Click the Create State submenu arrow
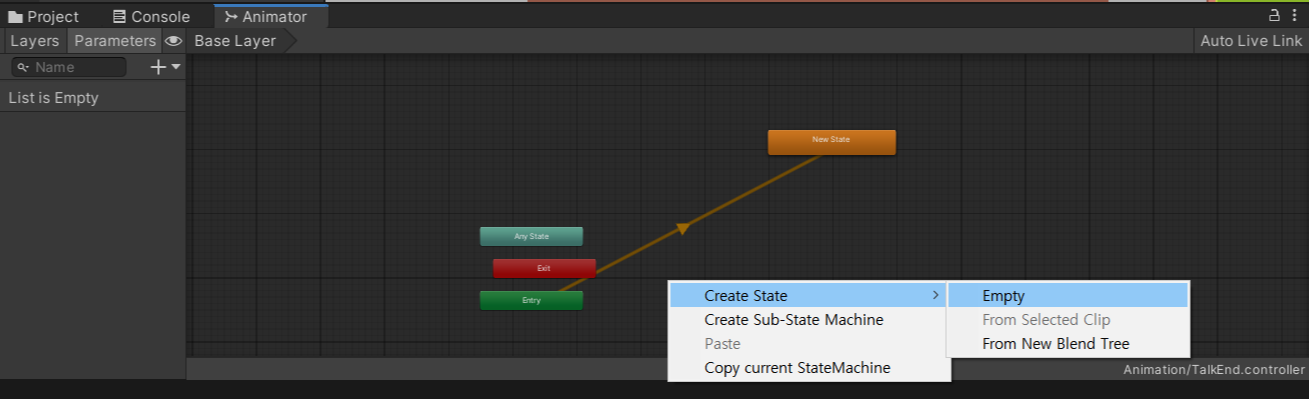1309x399 pixels. [936, 296]
